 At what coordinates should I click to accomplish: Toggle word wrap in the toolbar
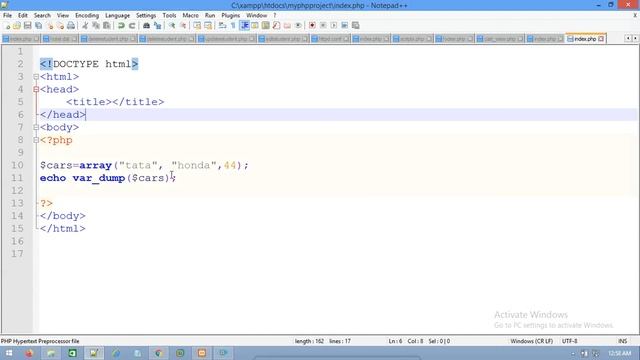point(222,26)
